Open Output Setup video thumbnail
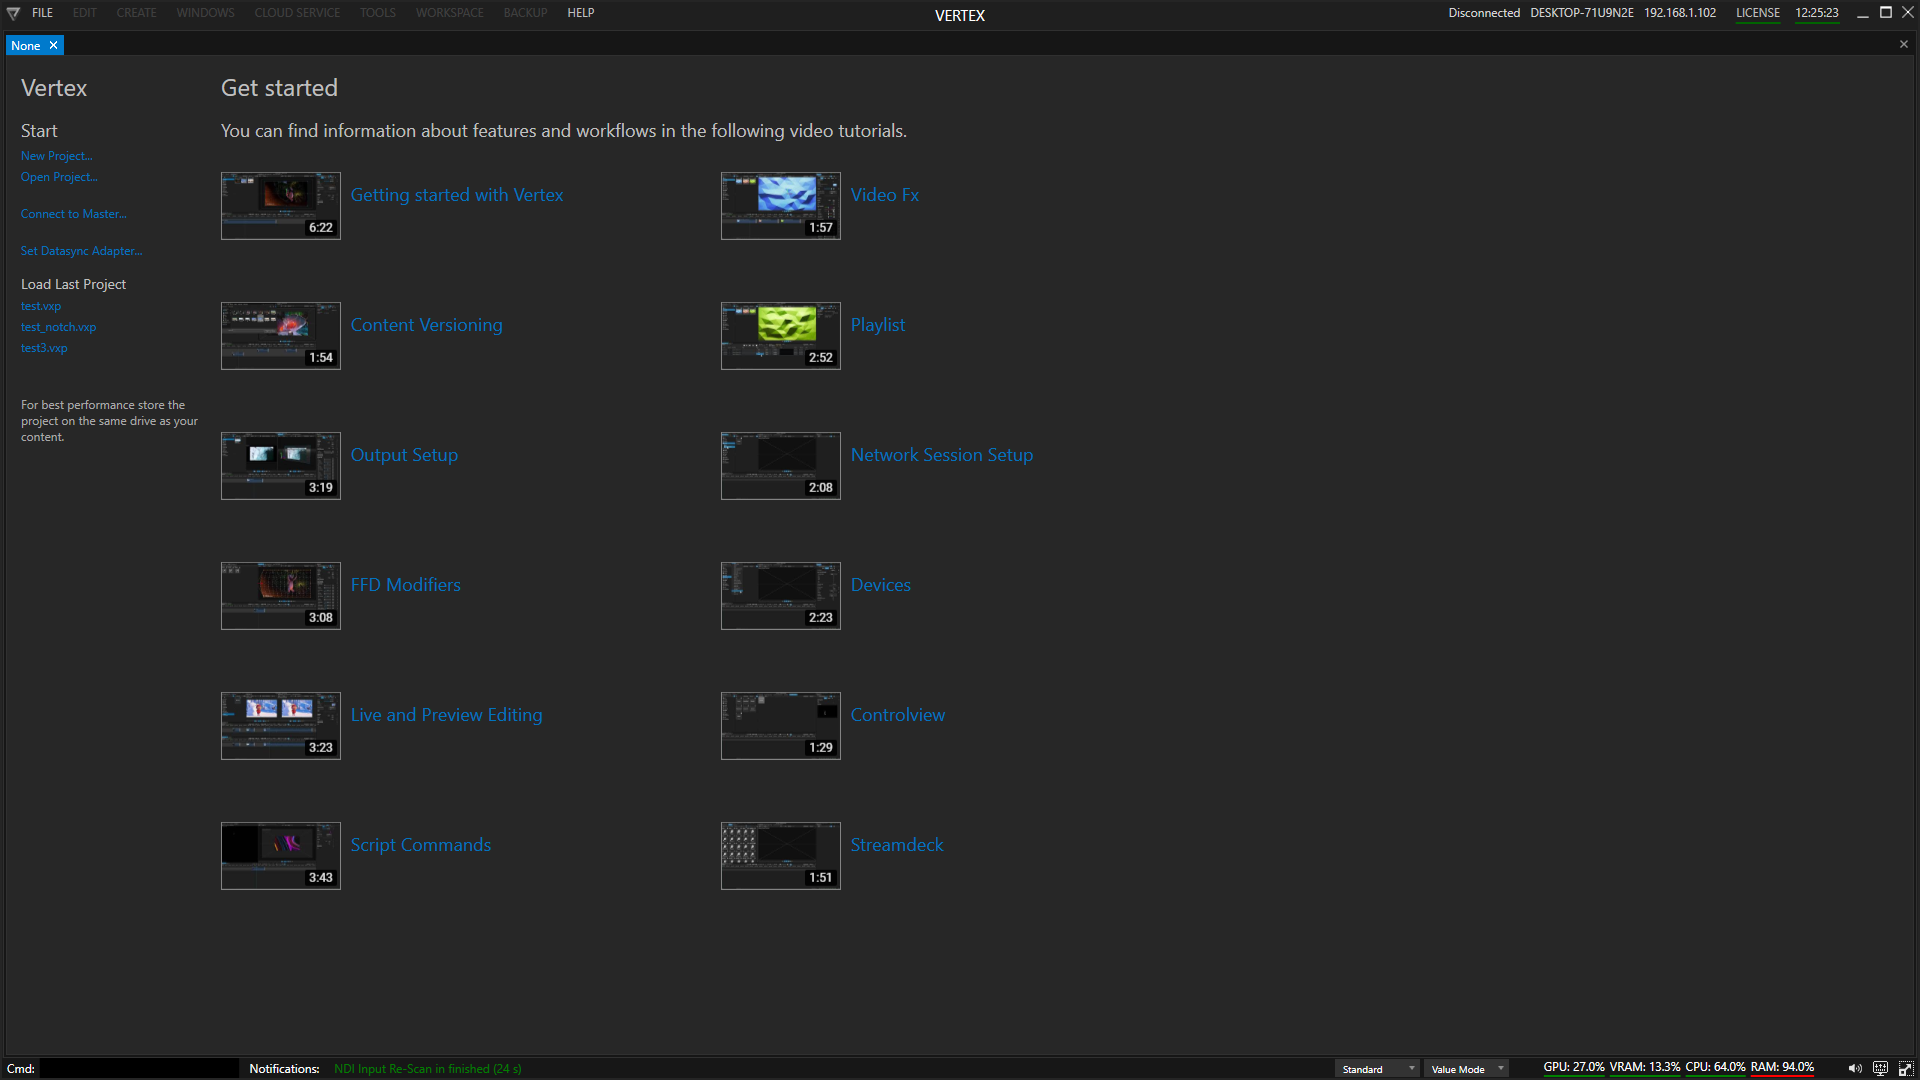Screen dimensions: 1920x1080 tap(281, 466)
